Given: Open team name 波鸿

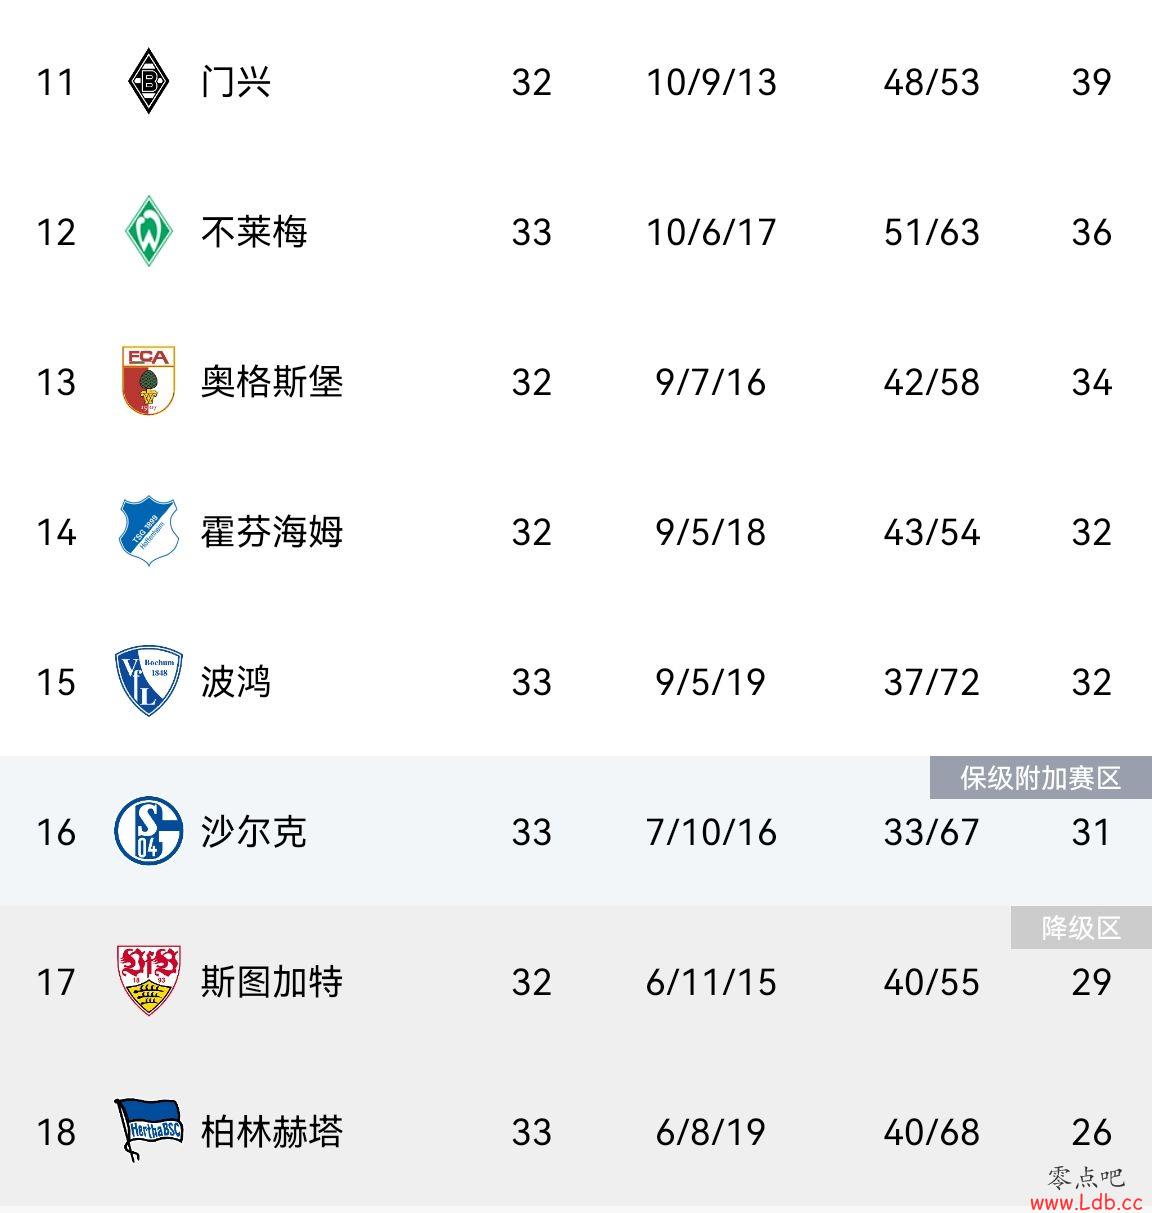Looking at the screenshot, I should pos(236,682).
